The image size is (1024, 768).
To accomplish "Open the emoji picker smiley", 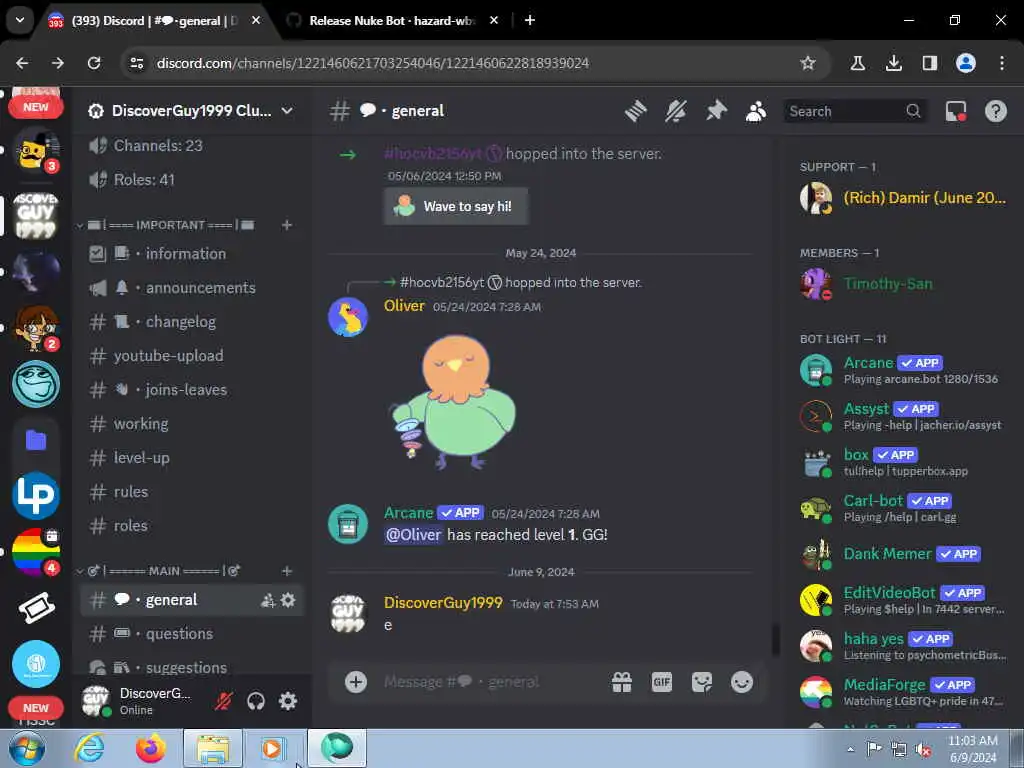I will (x=742, y=682).
